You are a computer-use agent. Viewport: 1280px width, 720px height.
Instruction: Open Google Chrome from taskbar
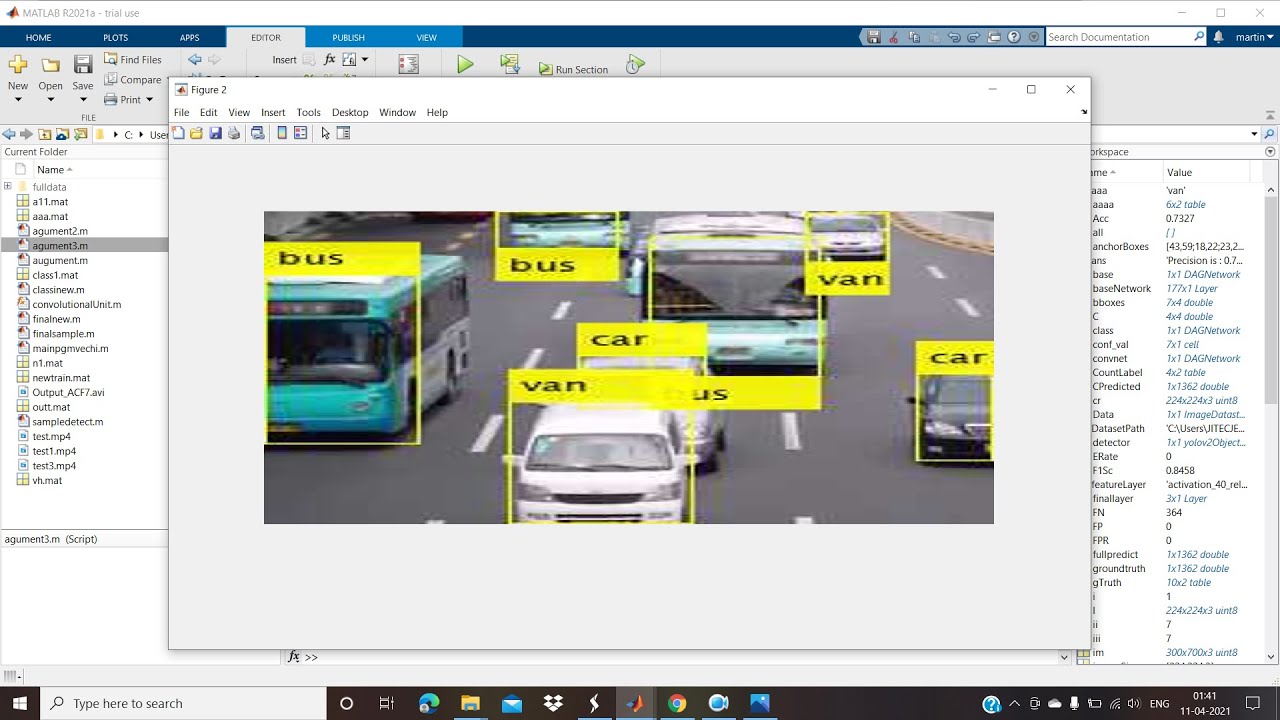tap(677, 703)
